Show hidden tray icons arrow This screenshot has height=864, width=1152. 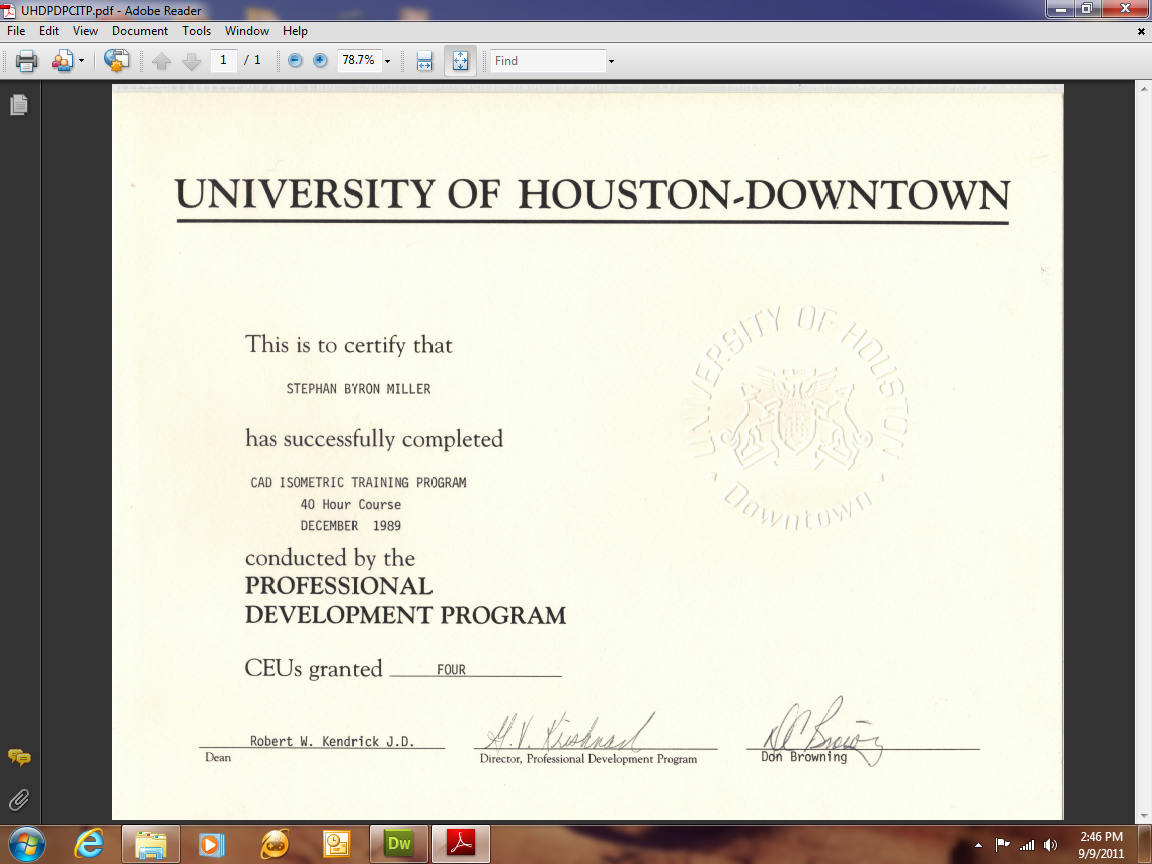click(978, 845)
